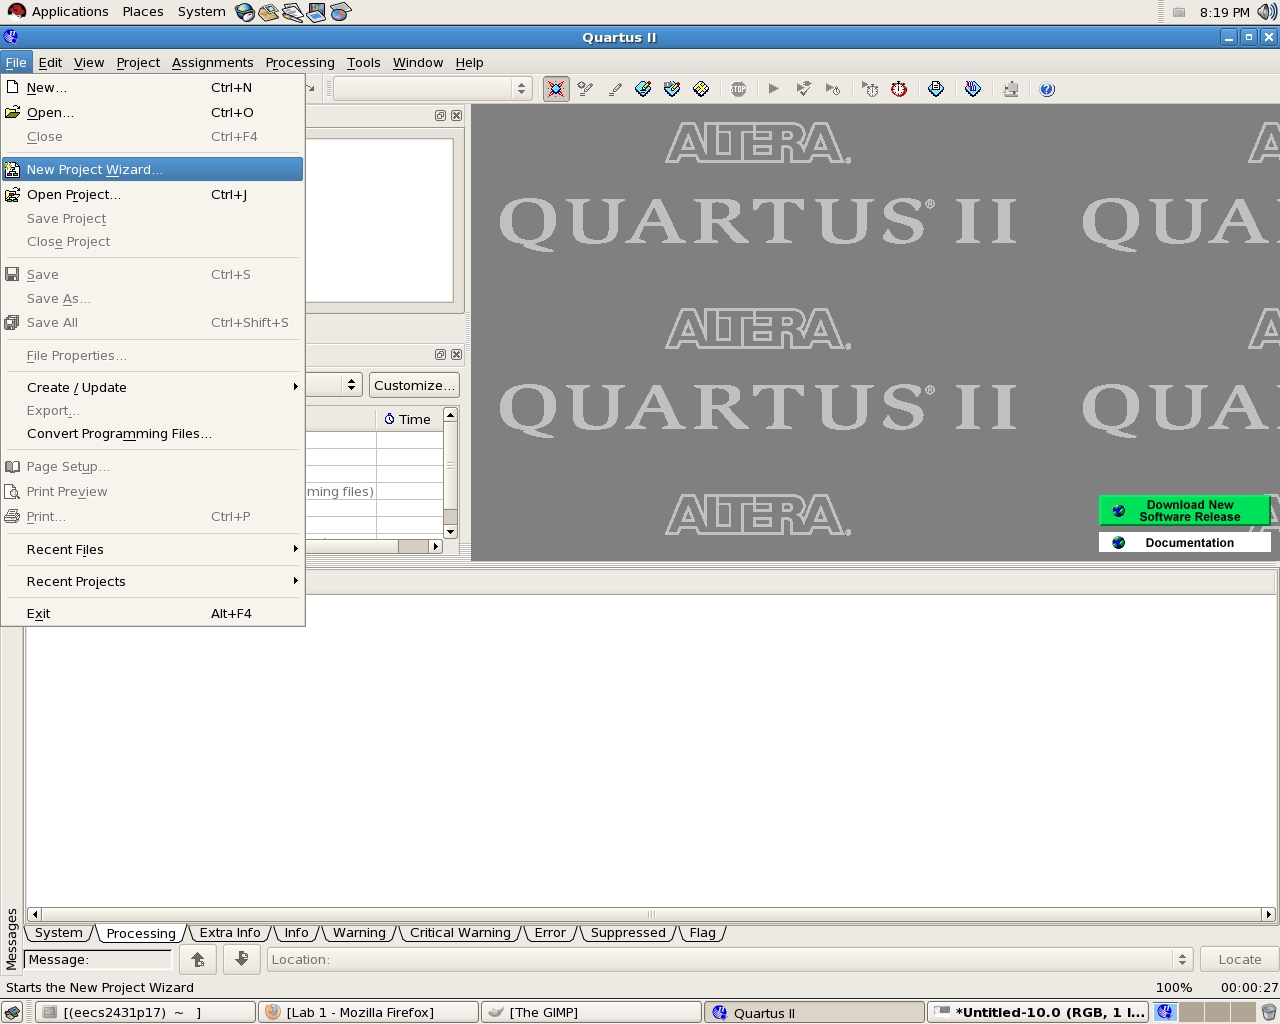
Task: Open the Places menu in top panel
Action: [143, 12]
